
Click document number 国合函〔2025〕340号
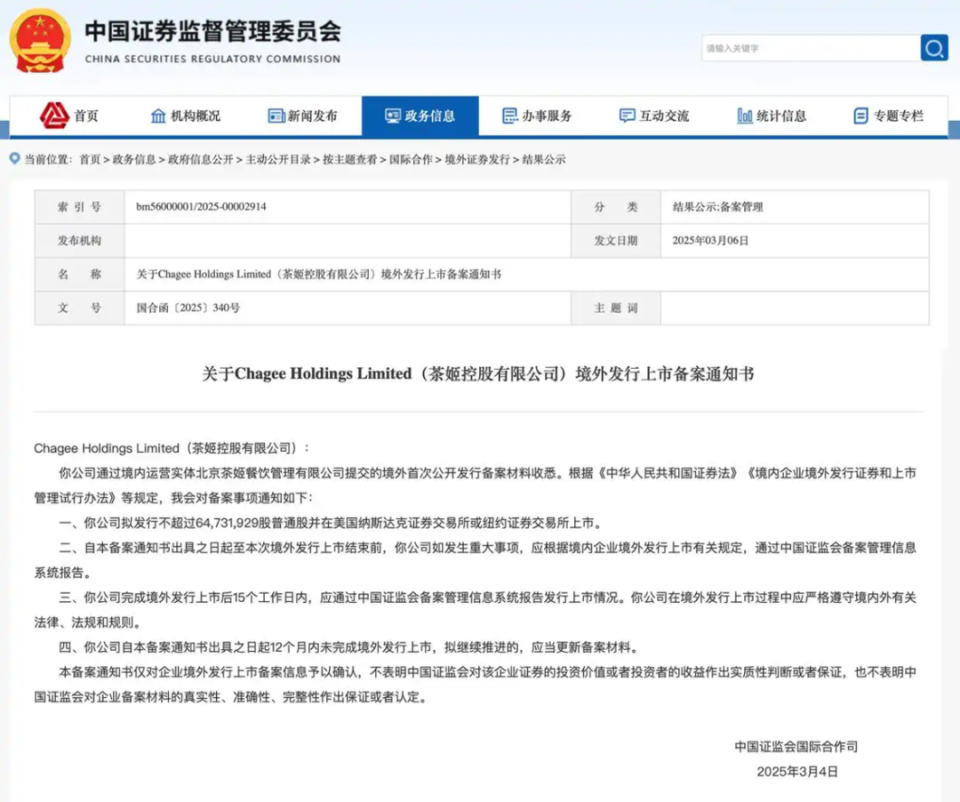[x=188, y=308]
